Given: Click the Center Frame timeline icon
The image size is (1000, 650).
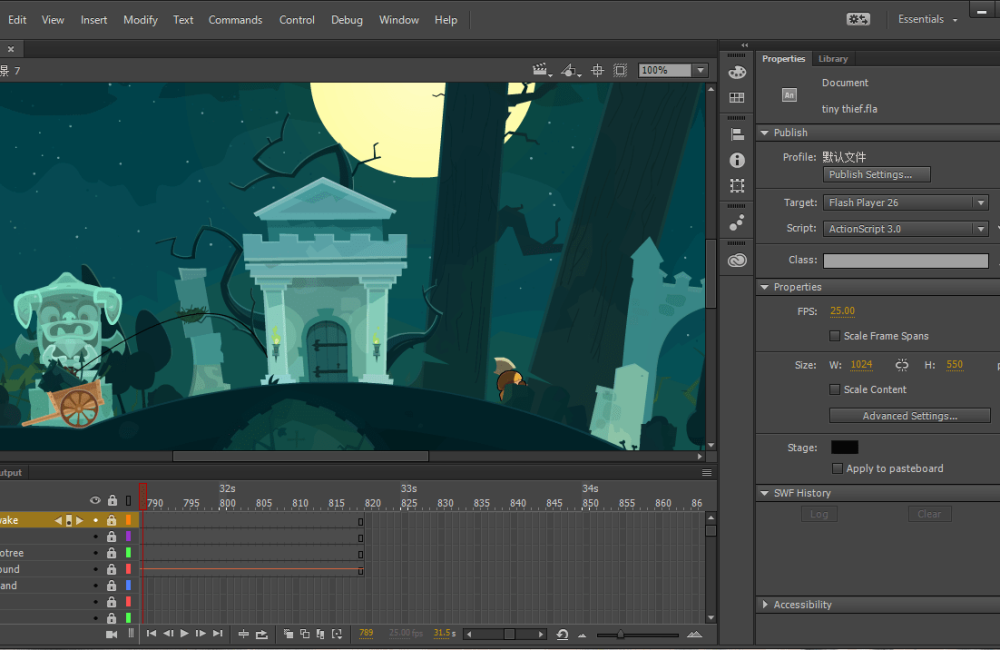Looking at the screenshot, I should tap(244, 634).
